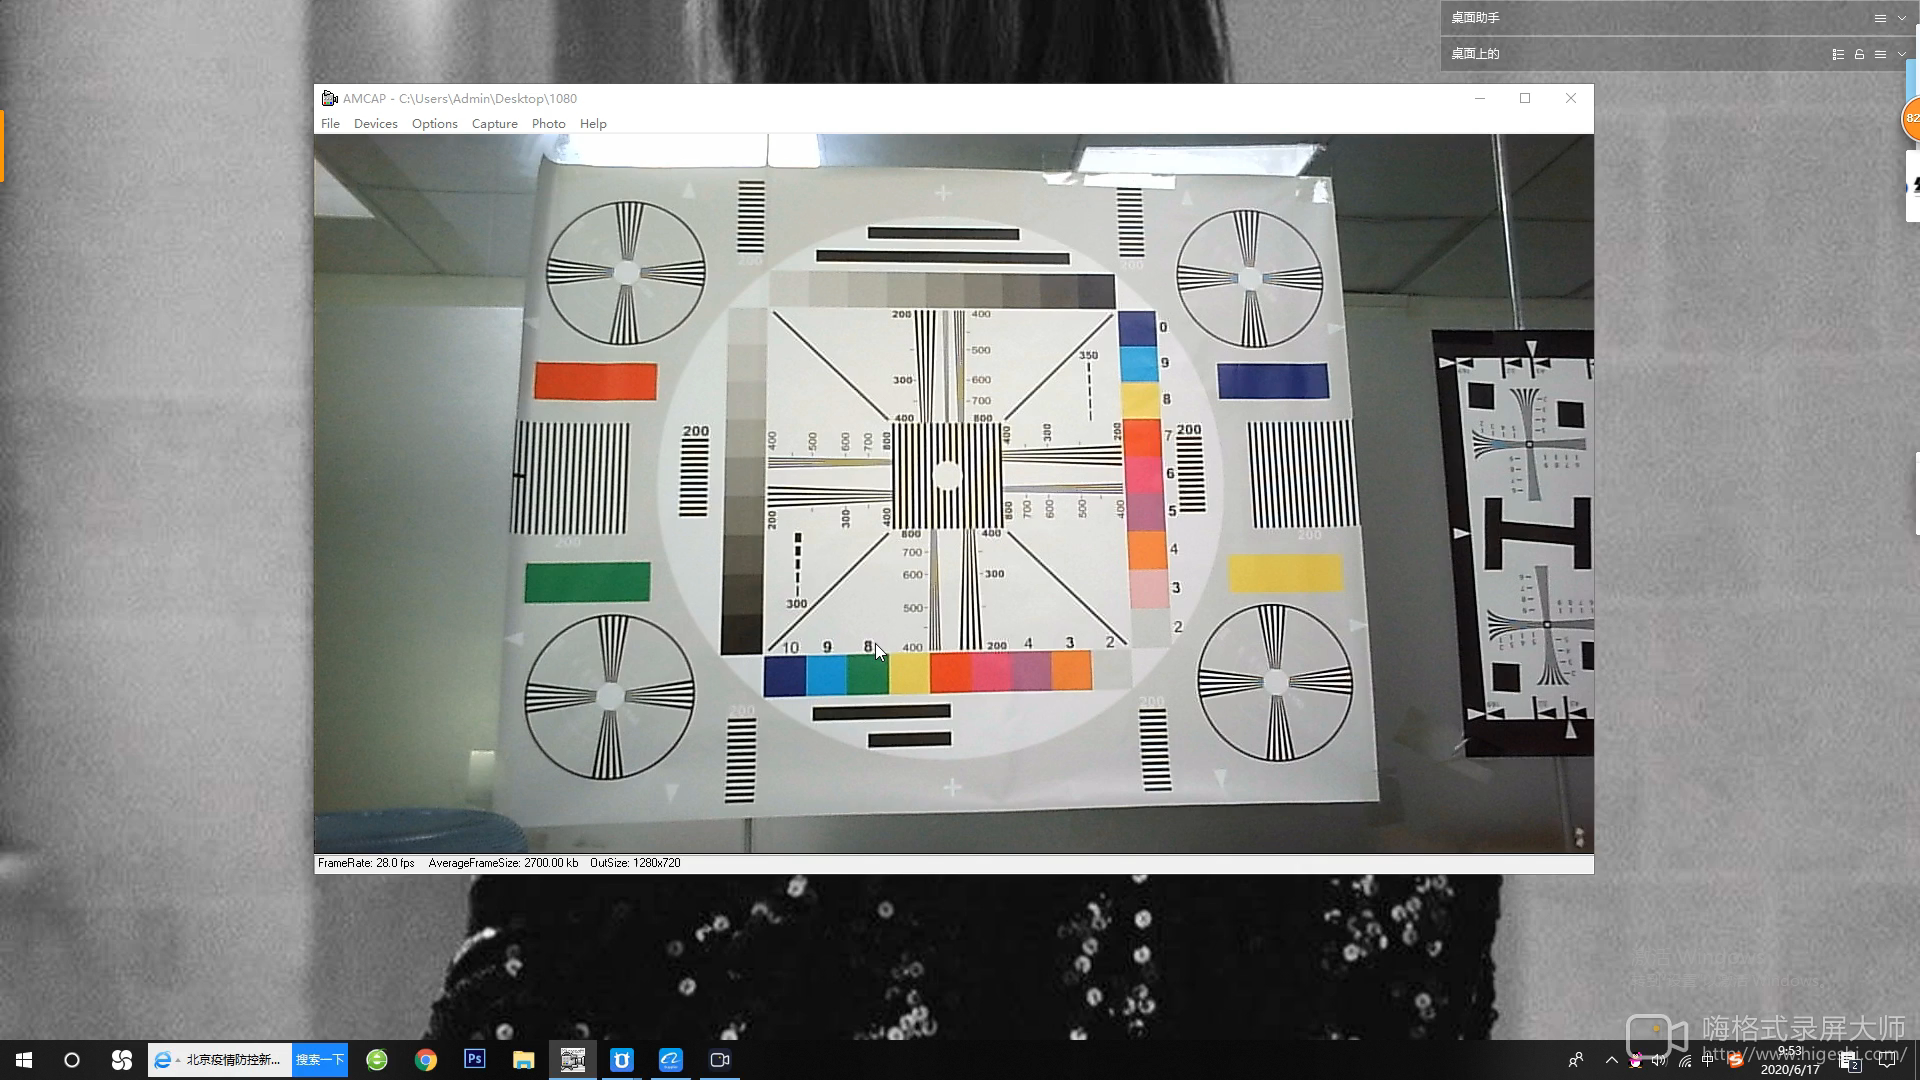Toggle the 中 input language indicator

[x=1709, y=1060]
